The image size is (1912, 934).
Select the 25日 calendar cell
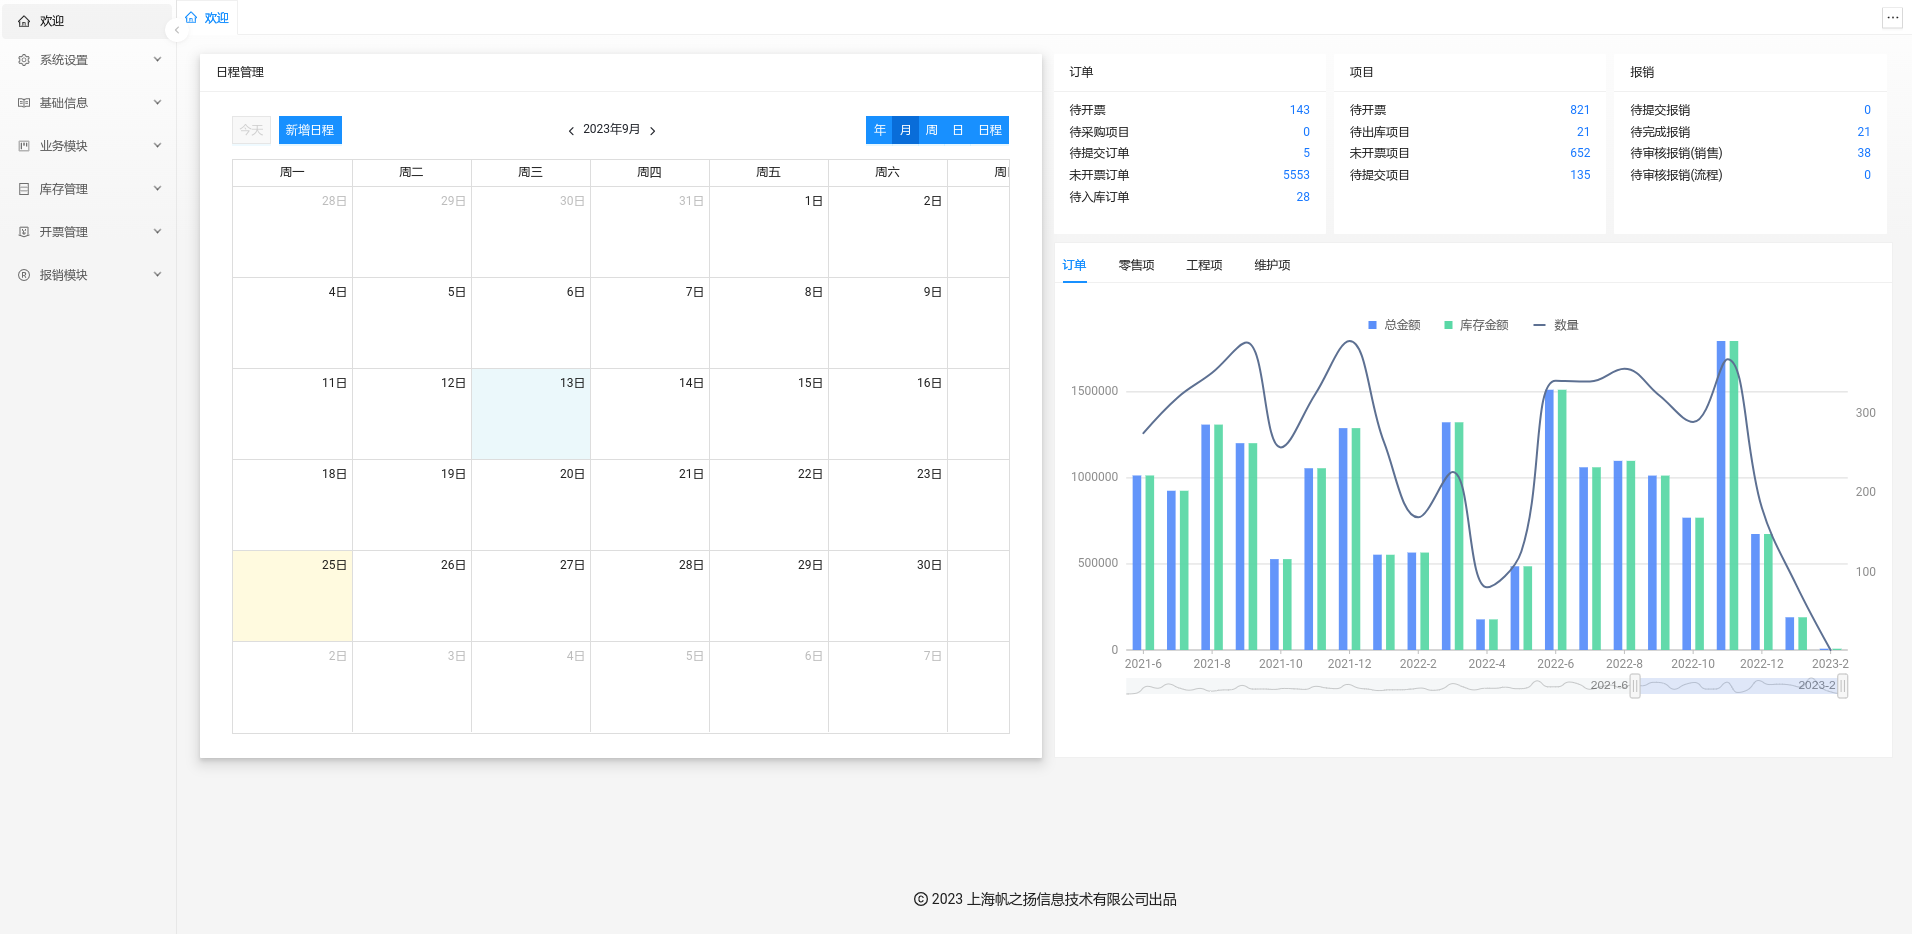pyautogui.click(x=292, y=596)
